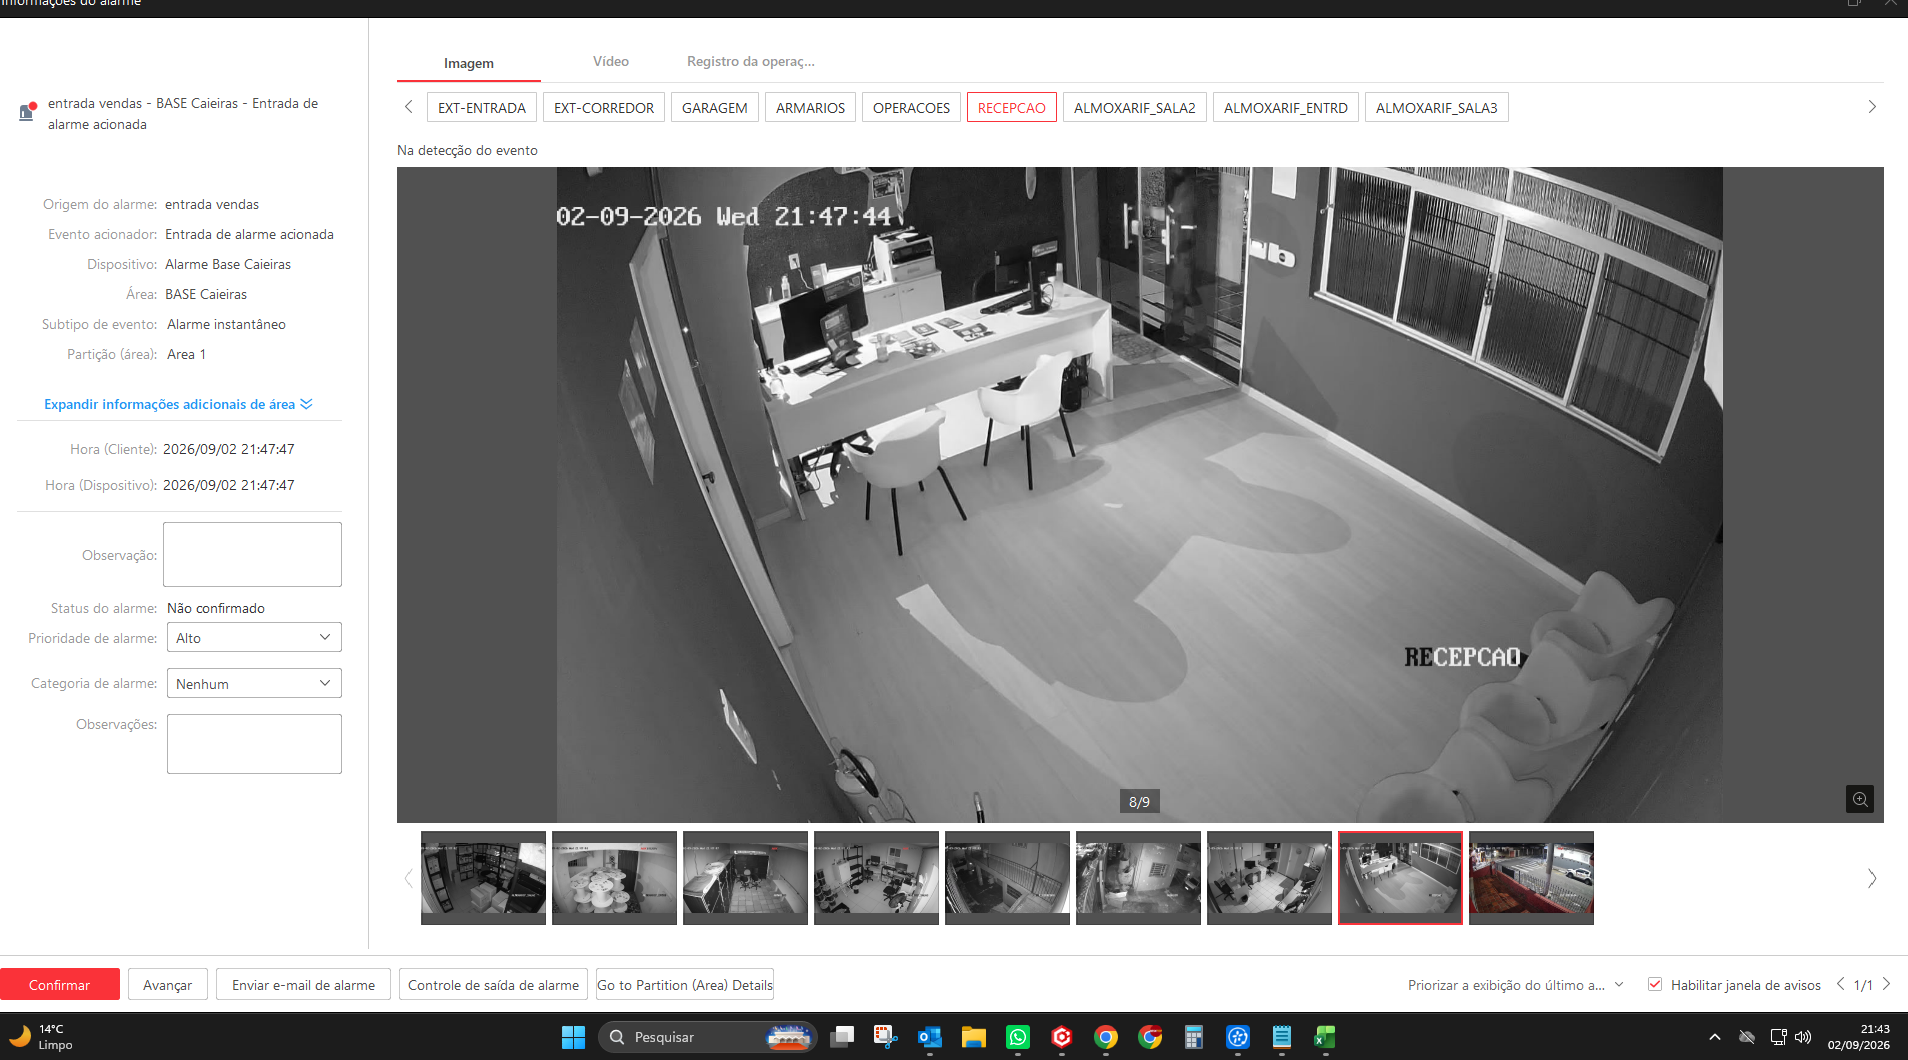Open Priorizar a exibição dropdown
The height and width of the screenshot is (1060, 1908).
[x=1516, y=985]
